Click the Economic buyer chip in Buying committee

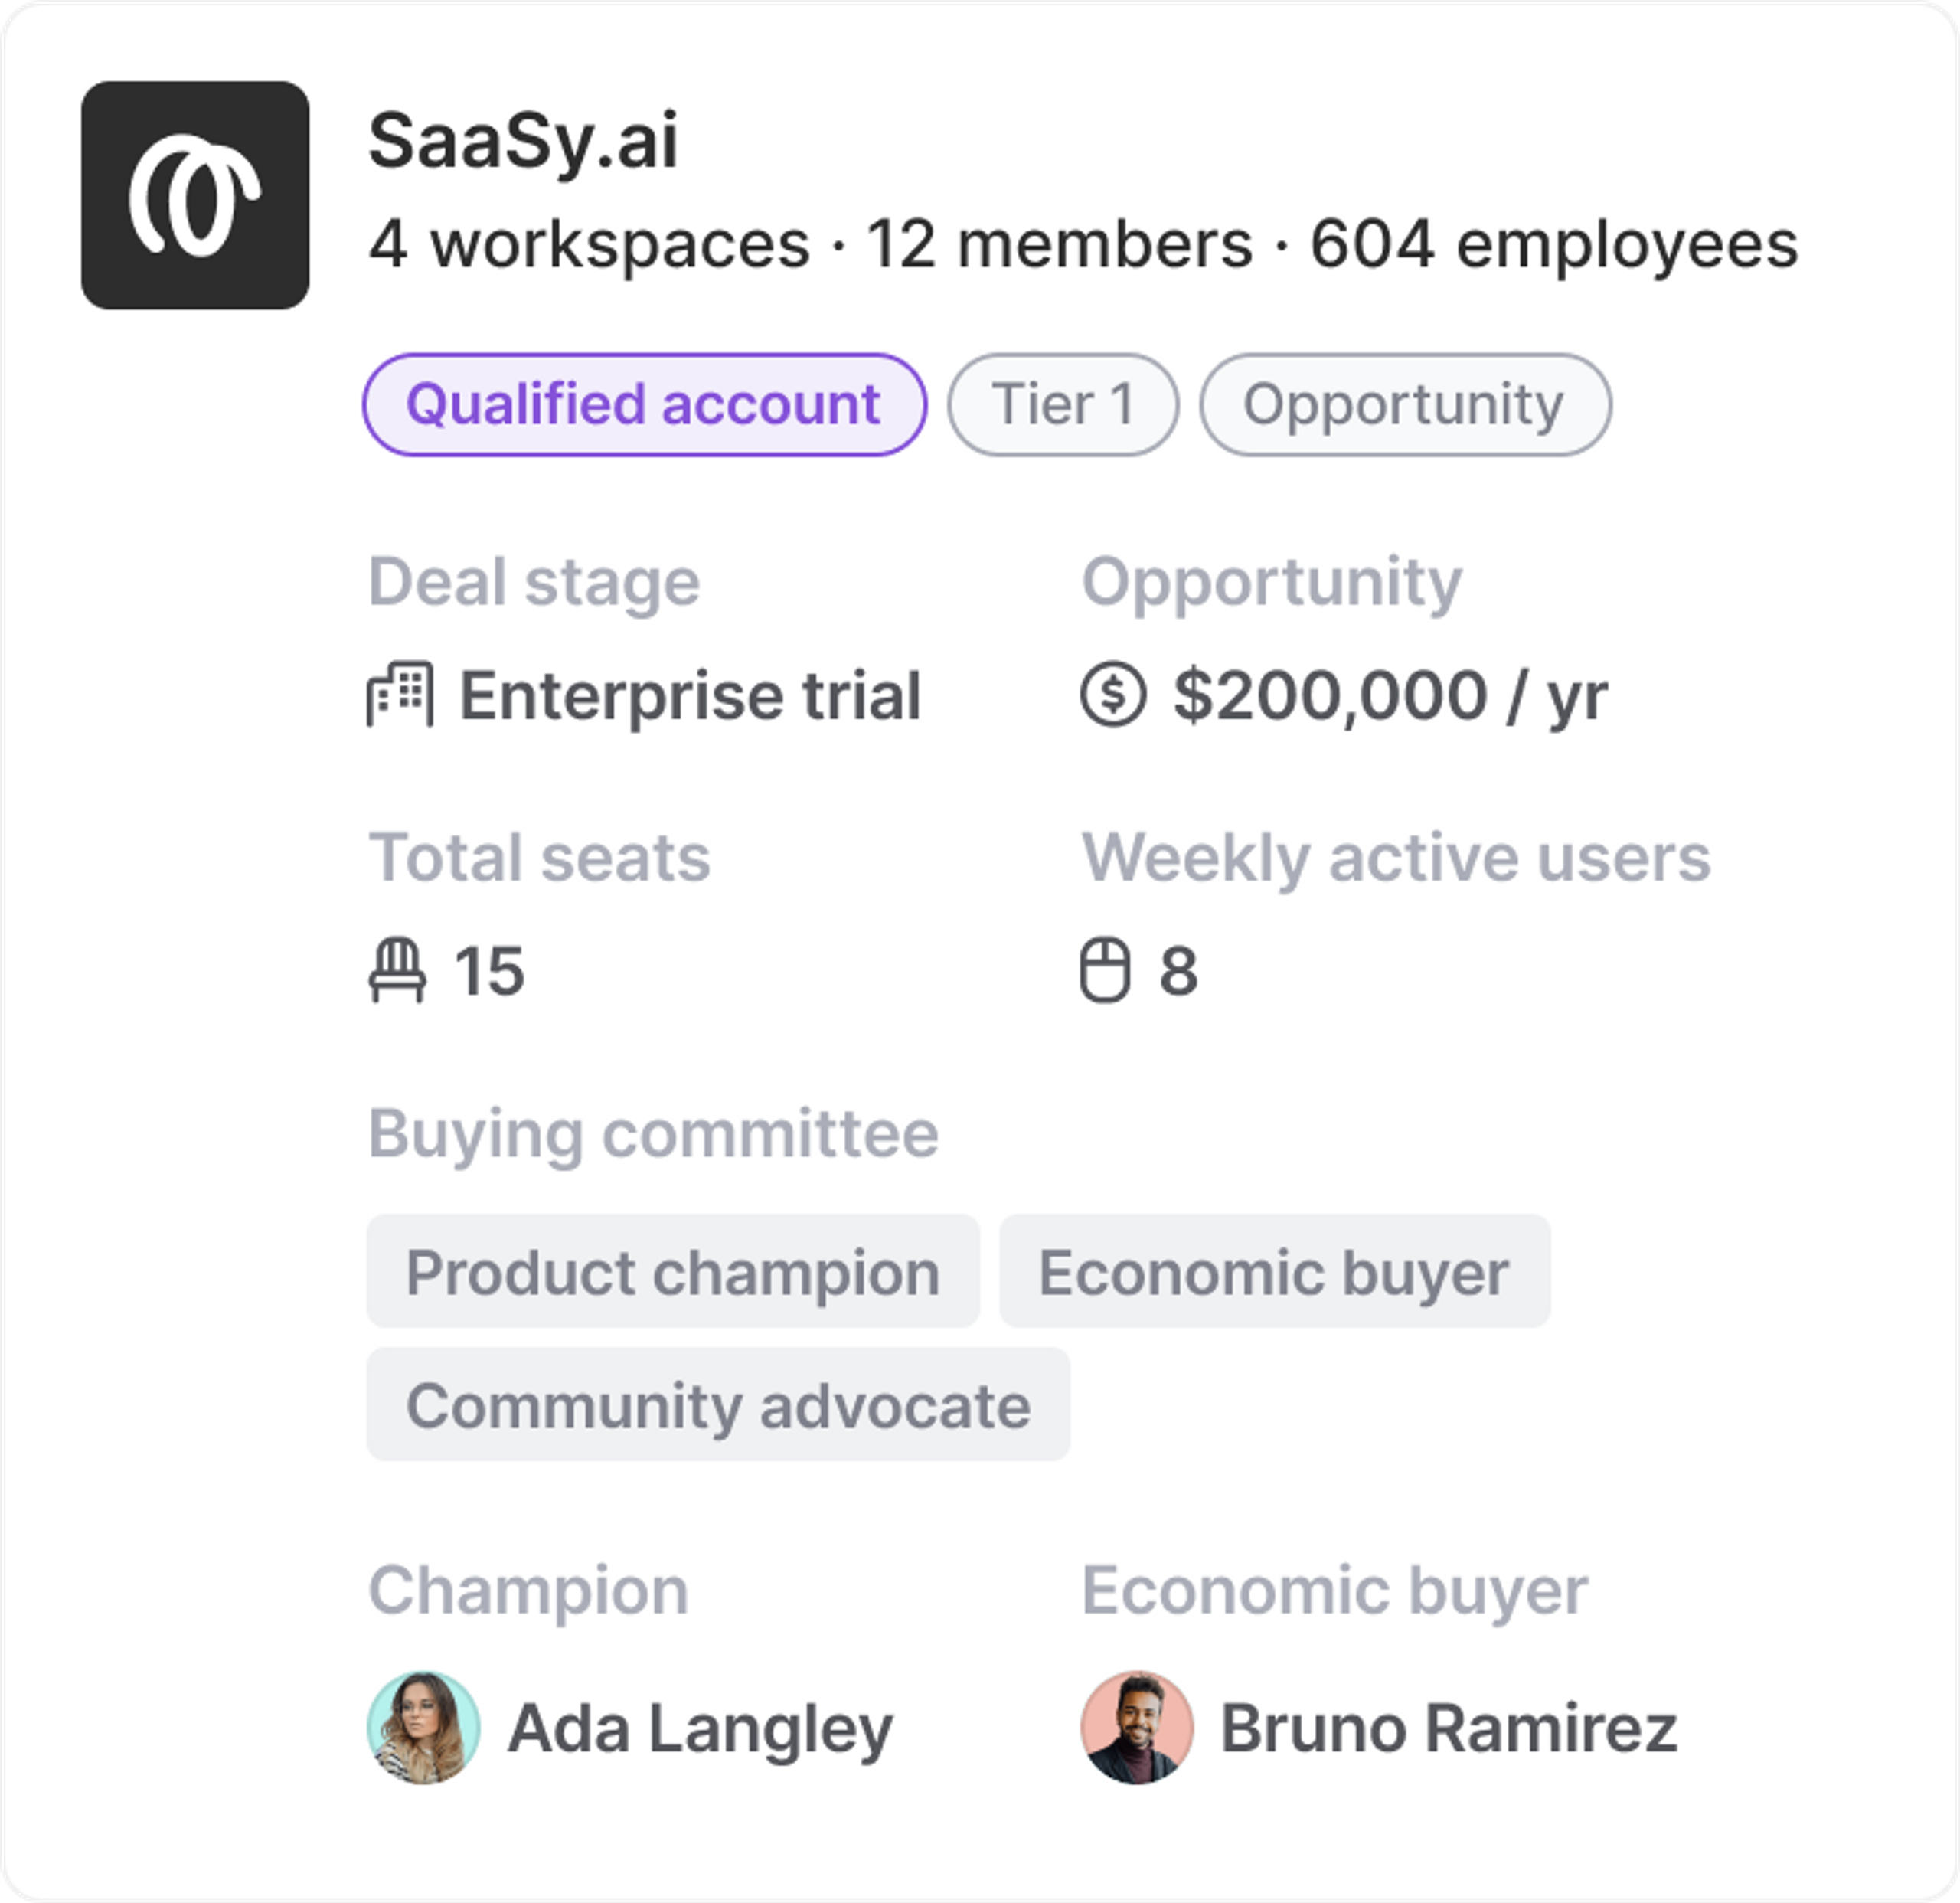1274,1272
